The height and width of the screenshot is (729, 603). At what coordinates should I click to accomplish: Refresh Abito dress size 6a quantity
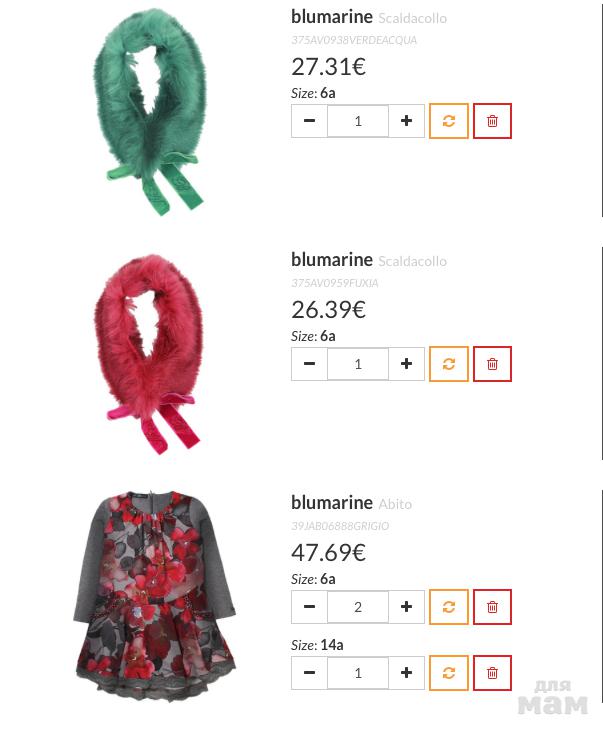[449, 607]
